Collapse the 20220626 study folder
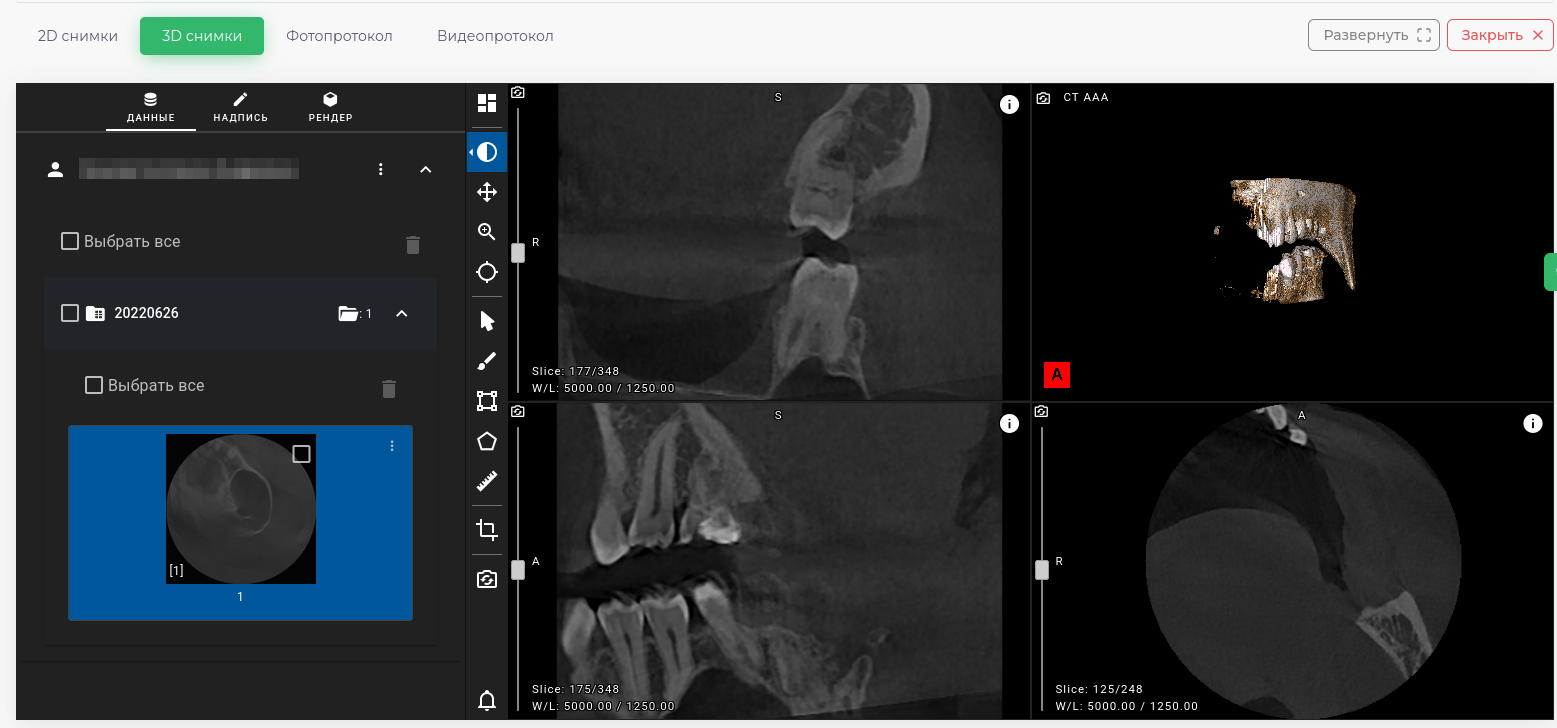Viewport: 1557px width, 728px height. point(402,314)
